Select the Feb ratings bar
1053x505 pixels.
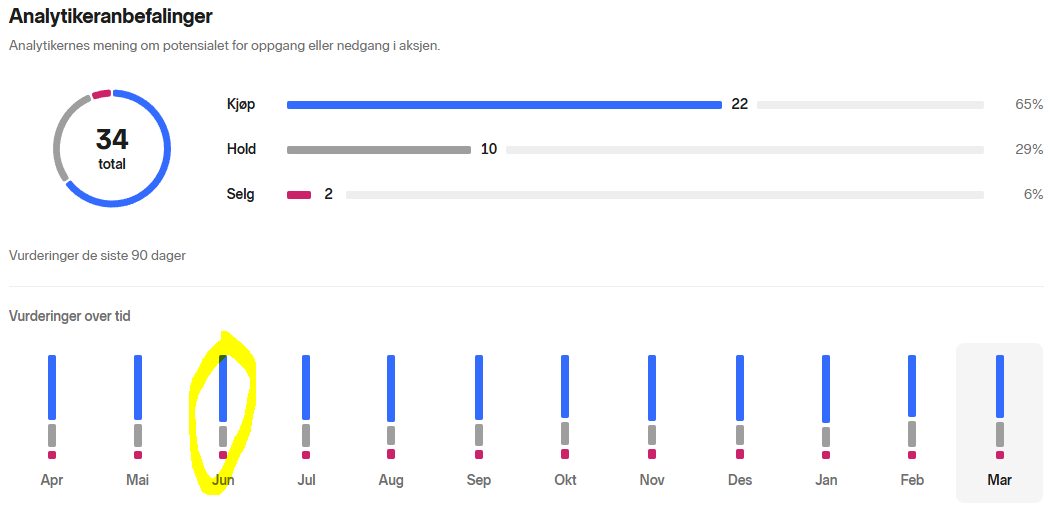912,407
